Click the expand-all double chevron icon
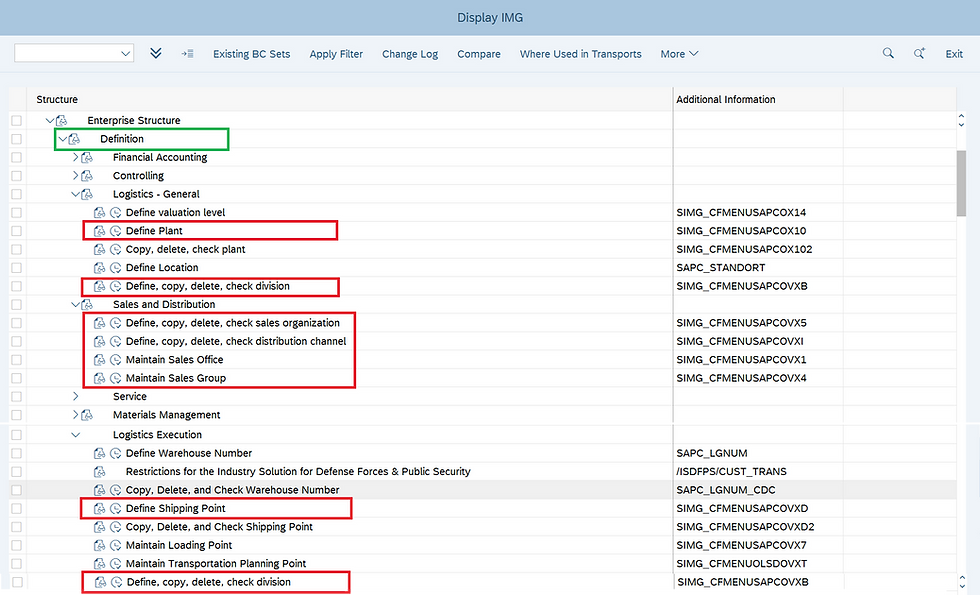 [x=155, y=54]
